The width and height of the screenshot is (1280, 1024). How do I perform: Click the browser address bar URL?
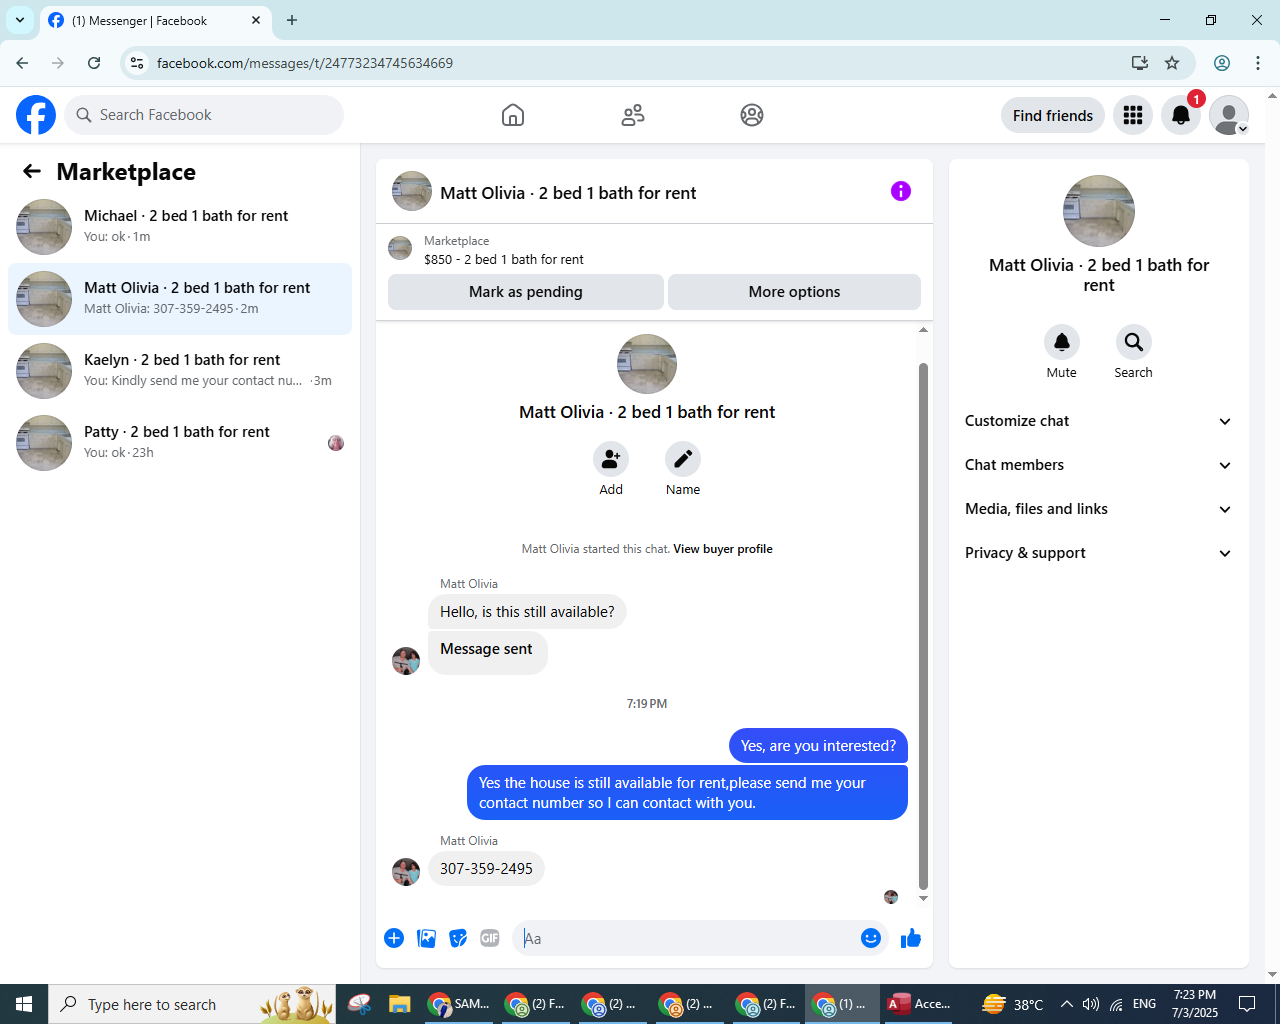(305, 63)
